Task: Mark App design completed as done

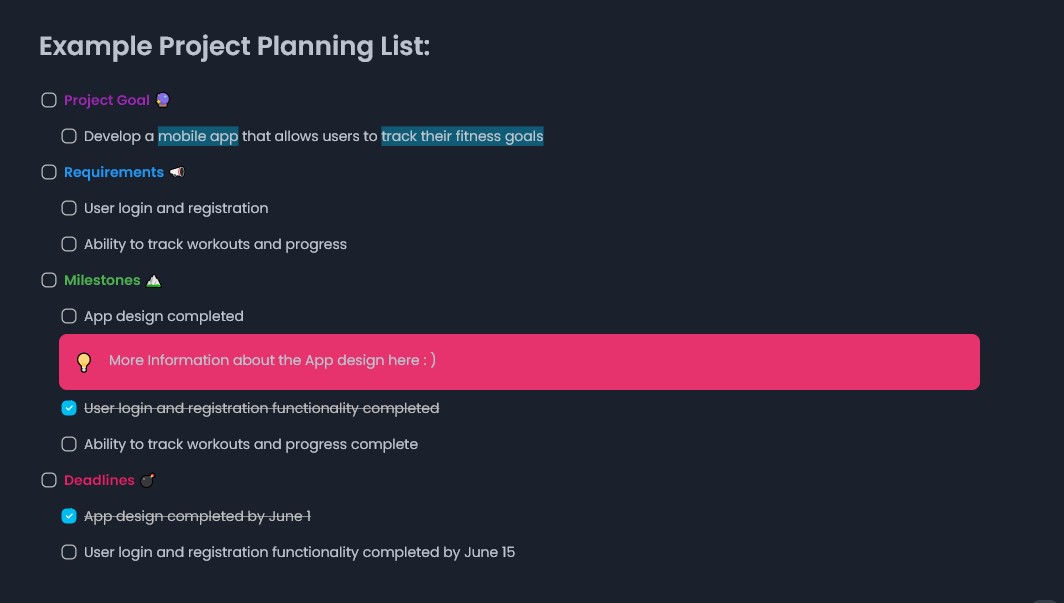Action: click(x=69, y=316)
